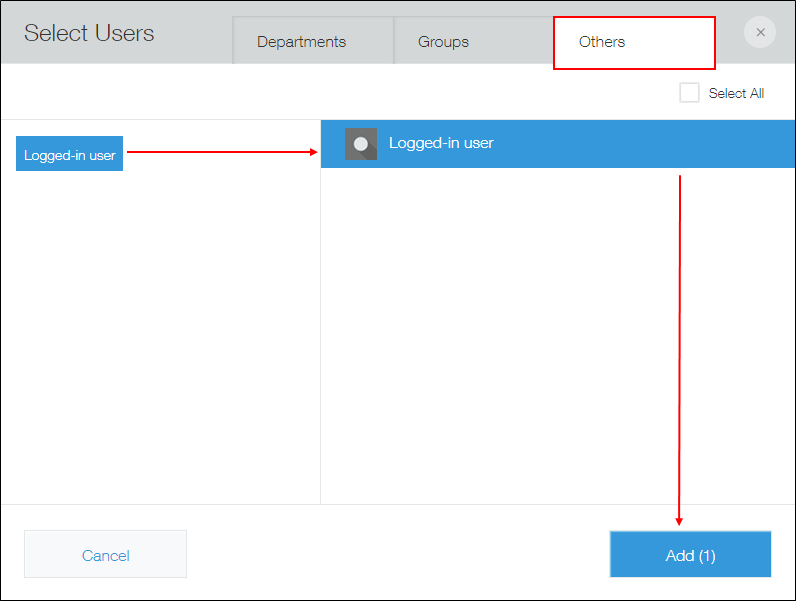Confirm with the Add (1) button

point(690,554)
